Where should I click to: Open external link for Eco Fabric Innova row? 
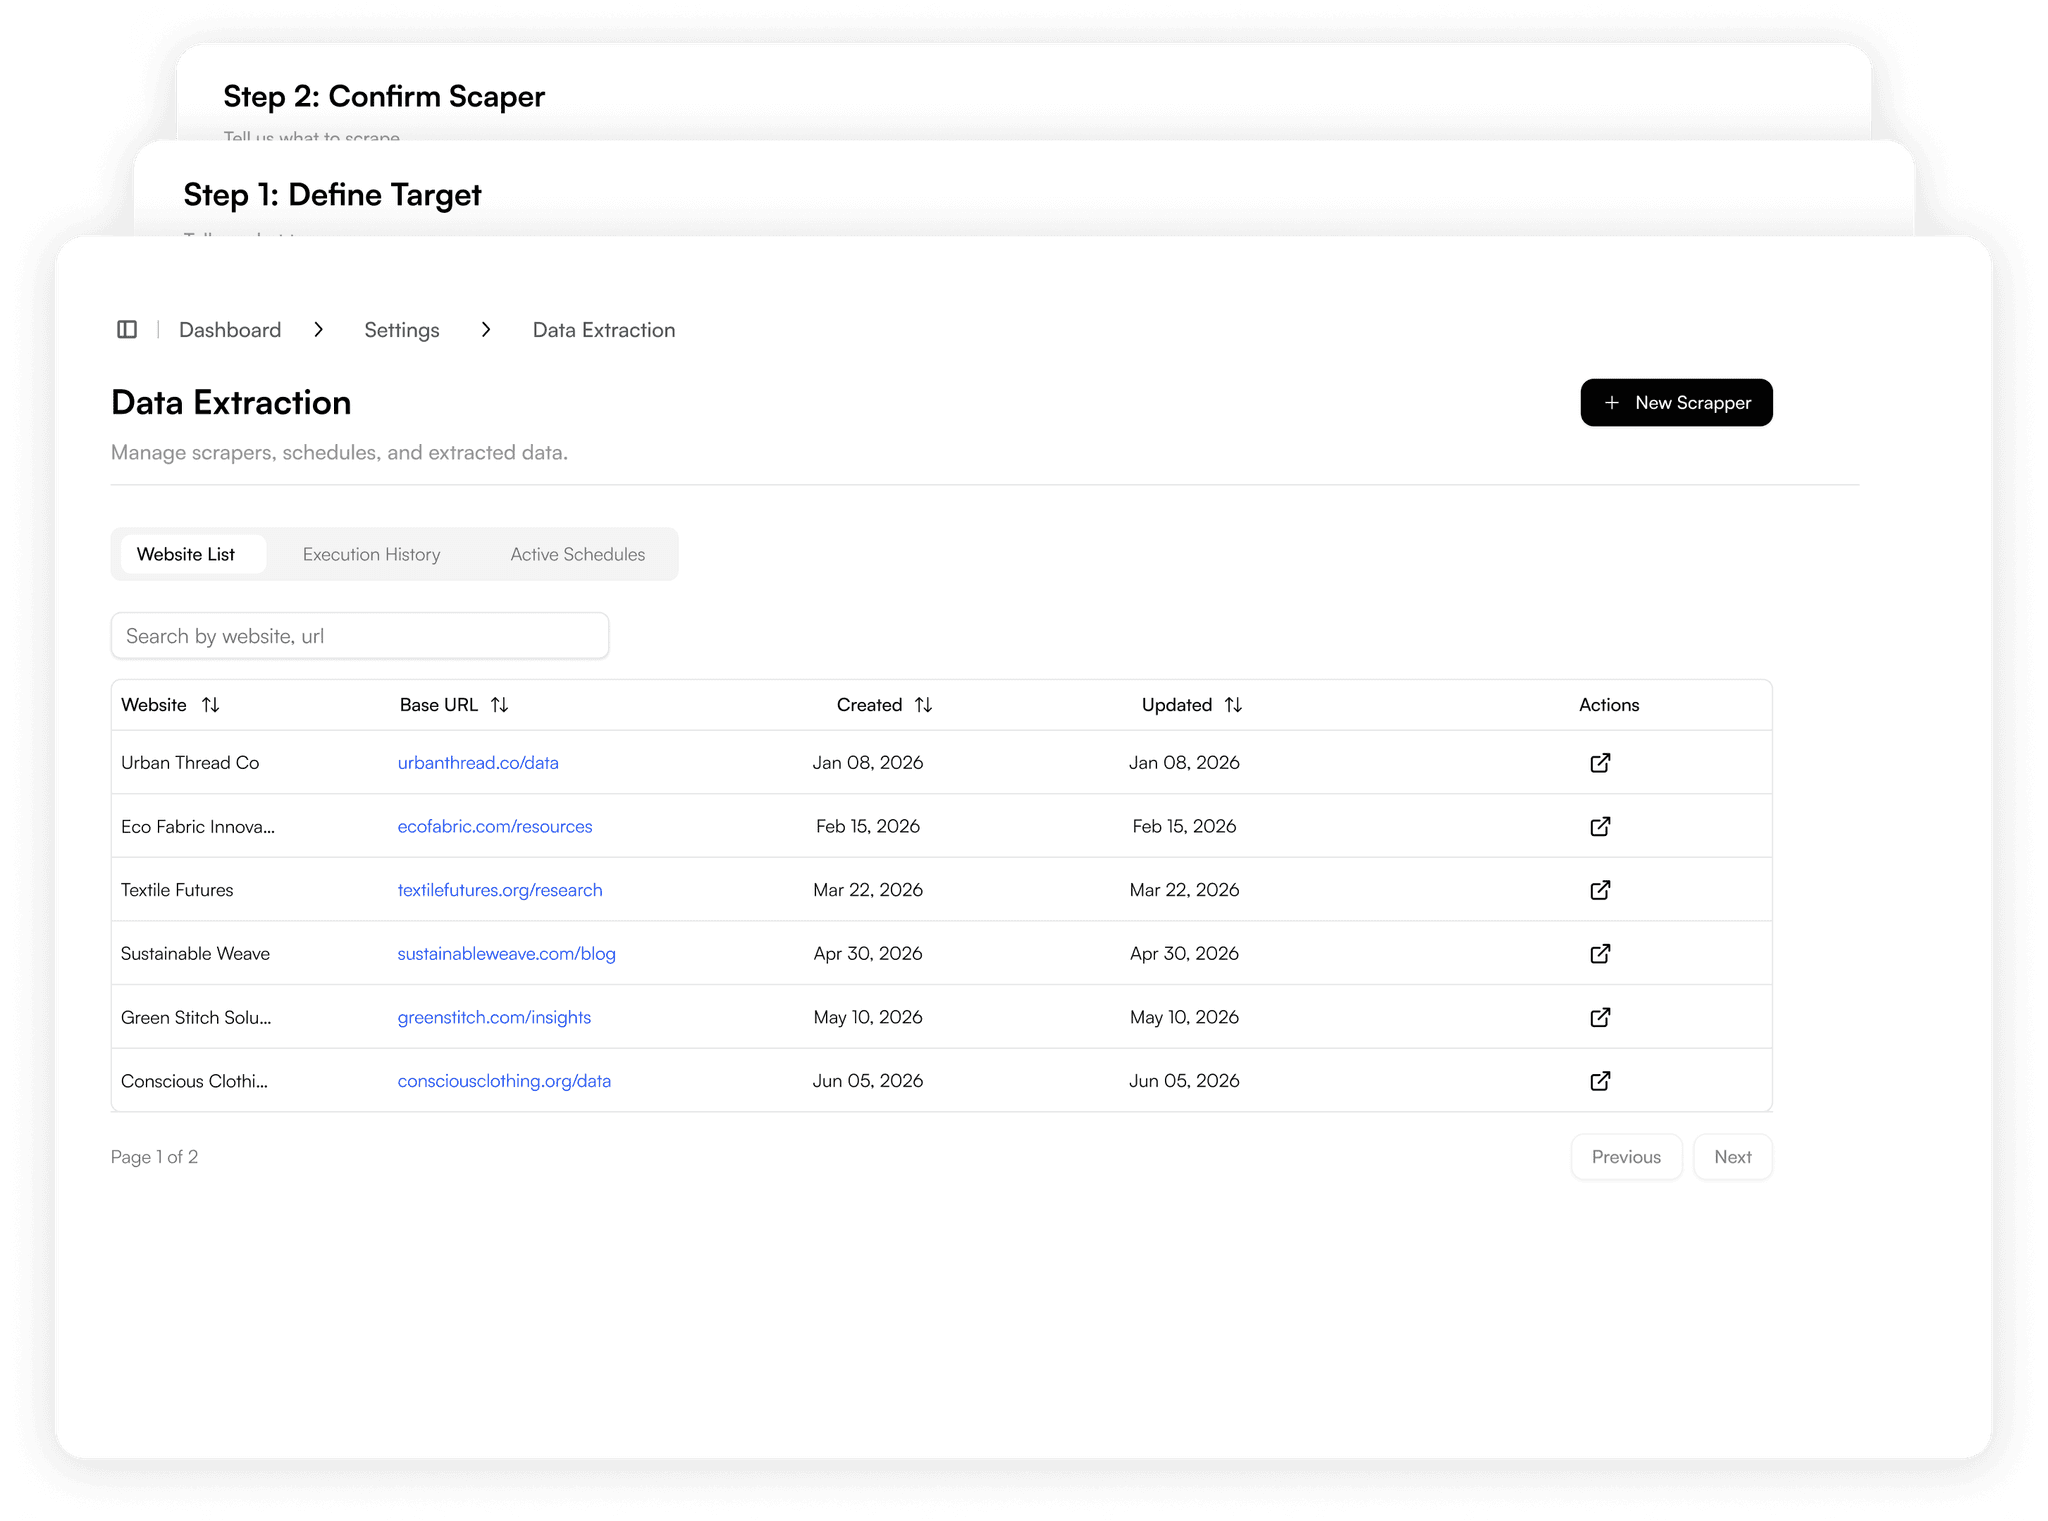pyautogui.click(x=1600, y=827)
